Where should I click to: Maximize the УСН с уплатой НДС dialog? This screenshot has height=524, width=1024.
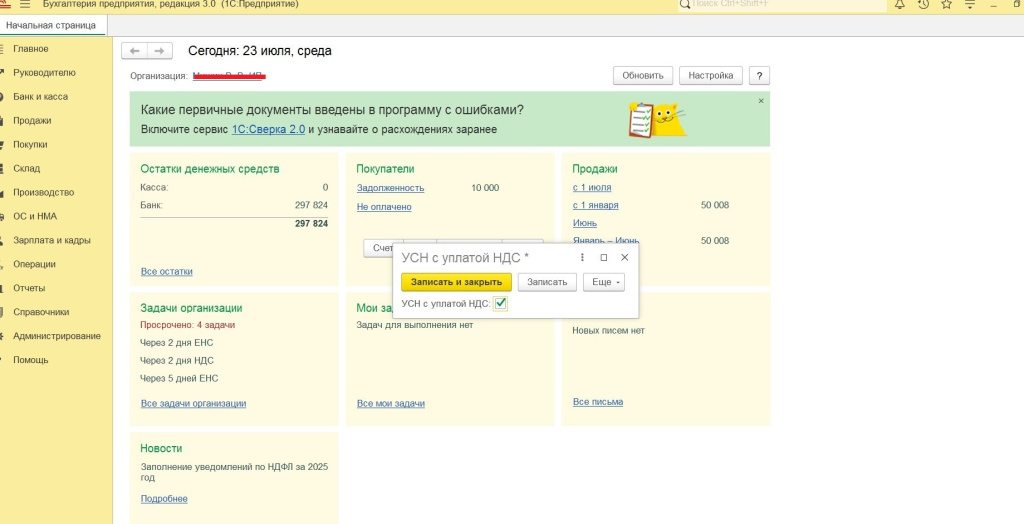point(603,257)
